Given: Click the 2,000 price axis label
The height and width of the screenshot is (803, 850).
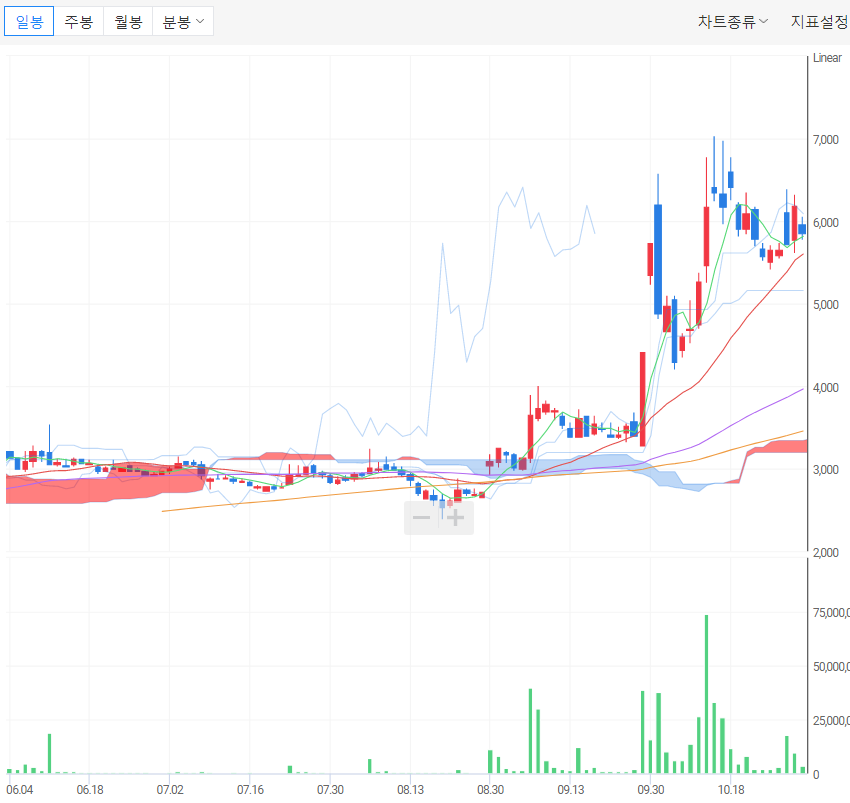Looking at the screenshot, I should pos(826,553).
